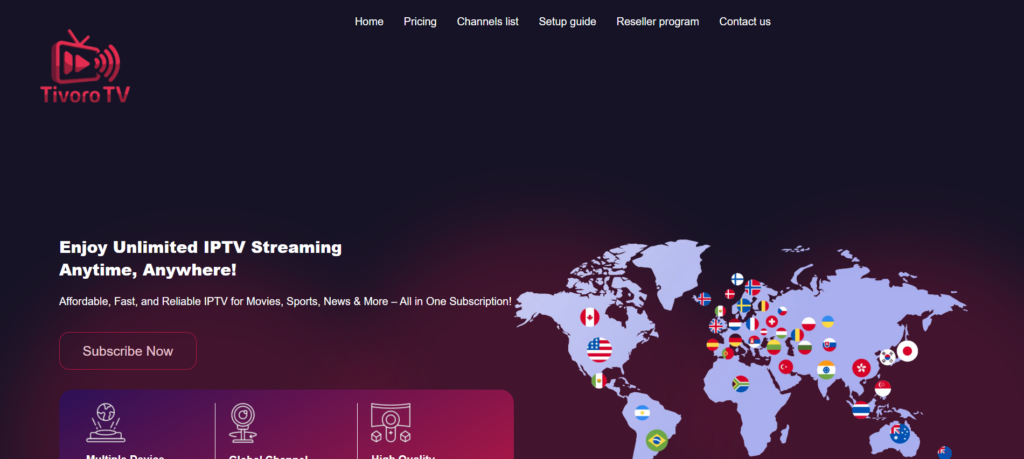Click the webcam Global Channel icon

(243, 422)
